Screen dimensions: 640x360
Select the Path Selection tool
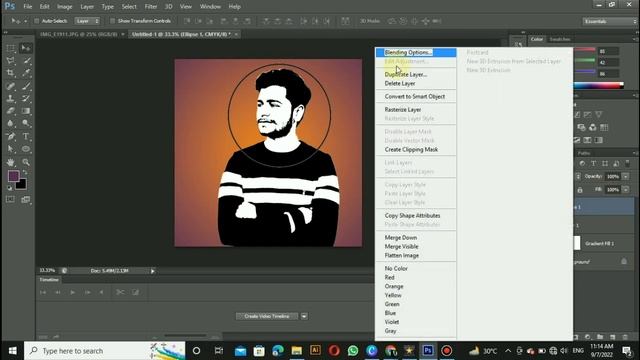[x=11, y=149]
